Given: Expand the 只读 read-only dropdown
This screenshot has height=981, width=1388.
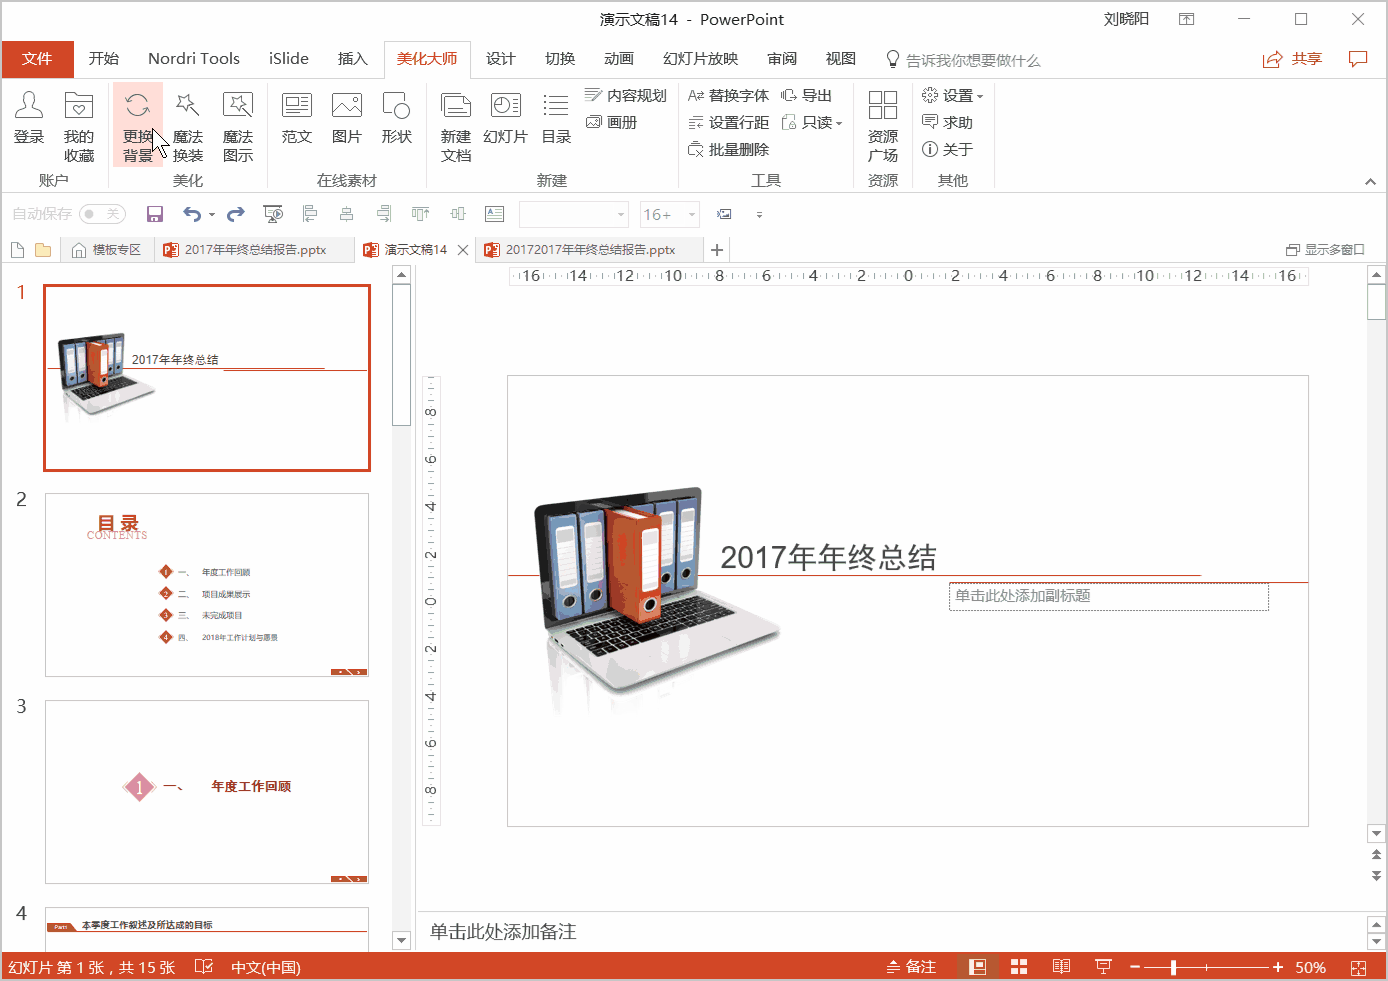Looking at the screenshot, I should click(812, 123).
